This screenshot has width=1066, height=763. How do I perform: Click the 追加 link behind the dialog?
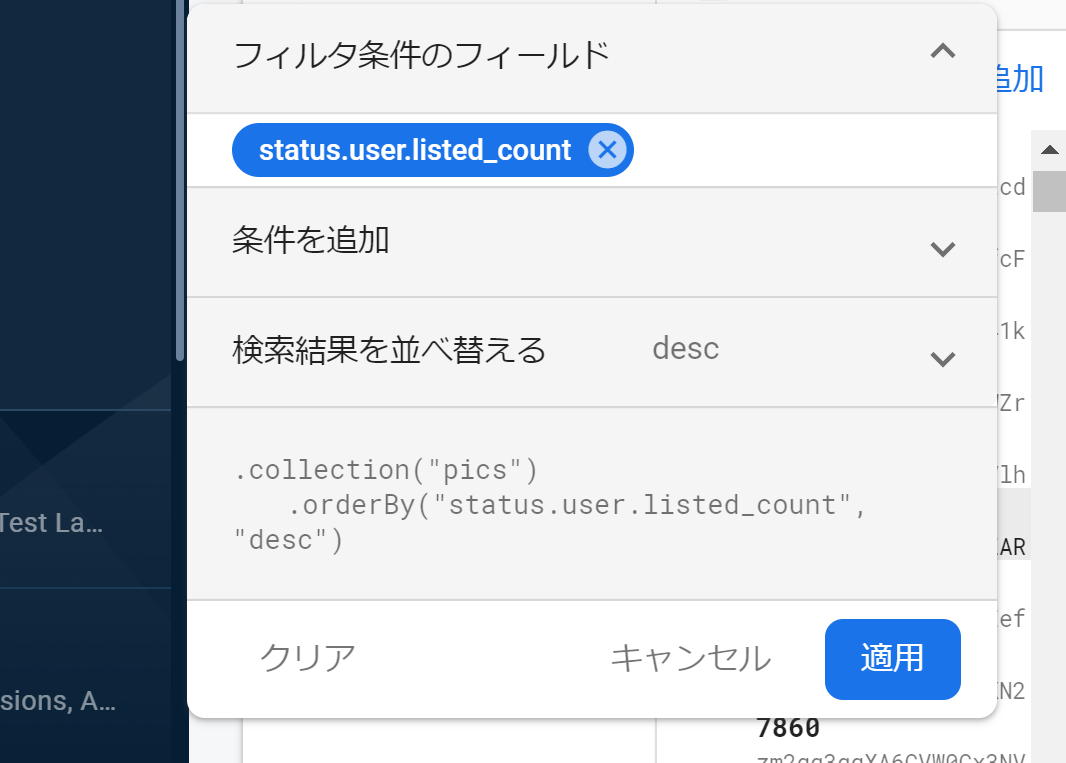point(1019,79)
